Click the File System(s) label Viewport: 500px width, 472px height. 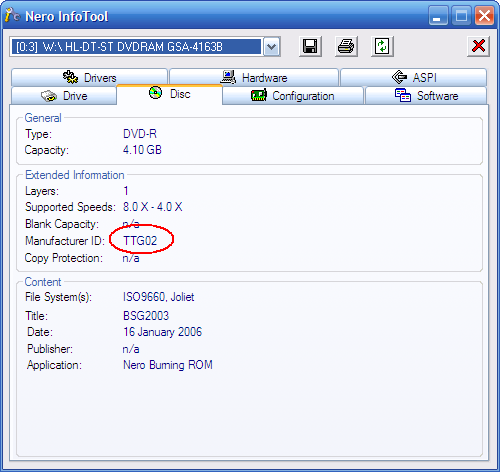pyautogui.click(x=58, y=297)
